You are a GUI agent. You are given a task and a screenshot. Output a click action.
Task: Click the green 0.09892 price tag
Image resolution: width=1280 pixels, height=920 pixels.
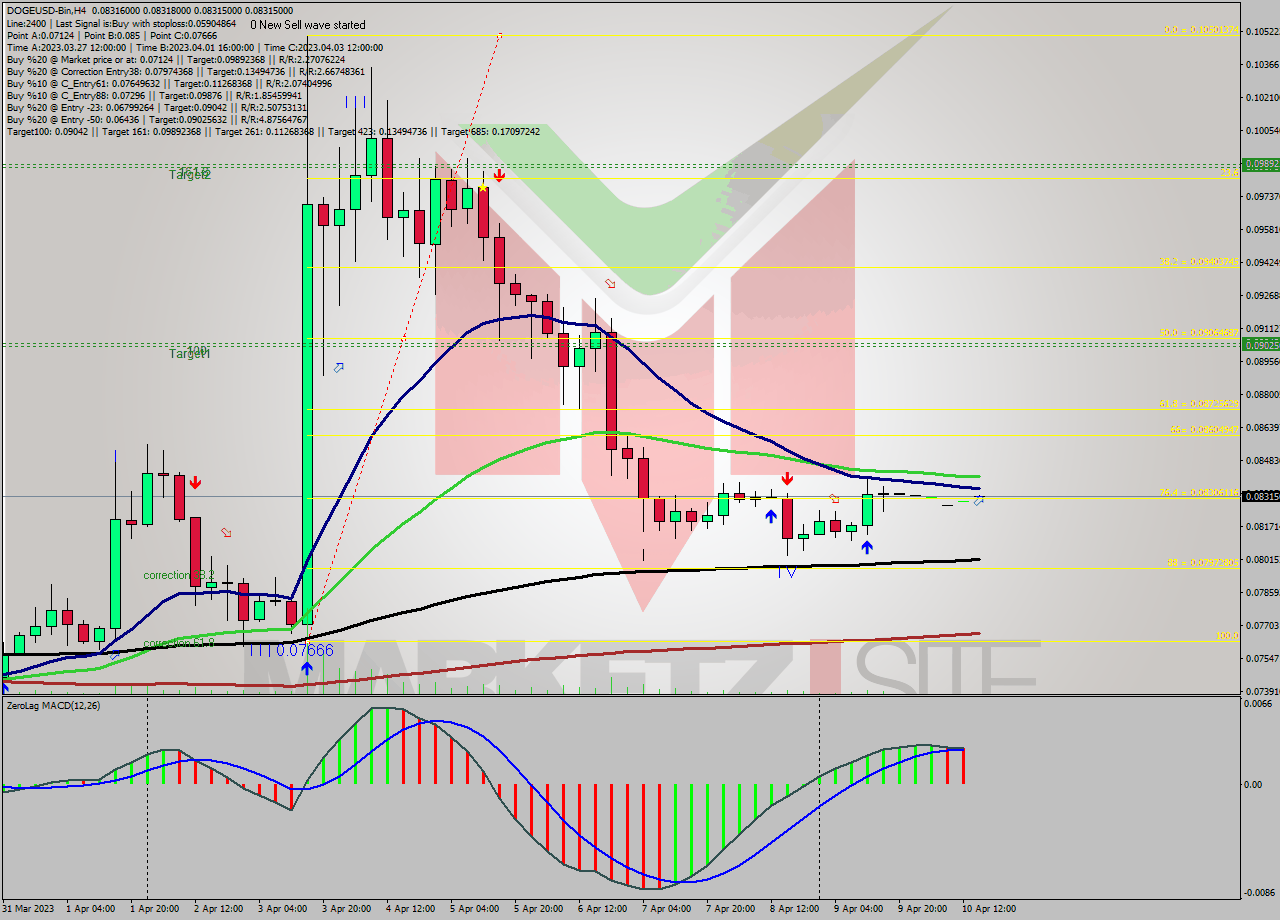1260,164
